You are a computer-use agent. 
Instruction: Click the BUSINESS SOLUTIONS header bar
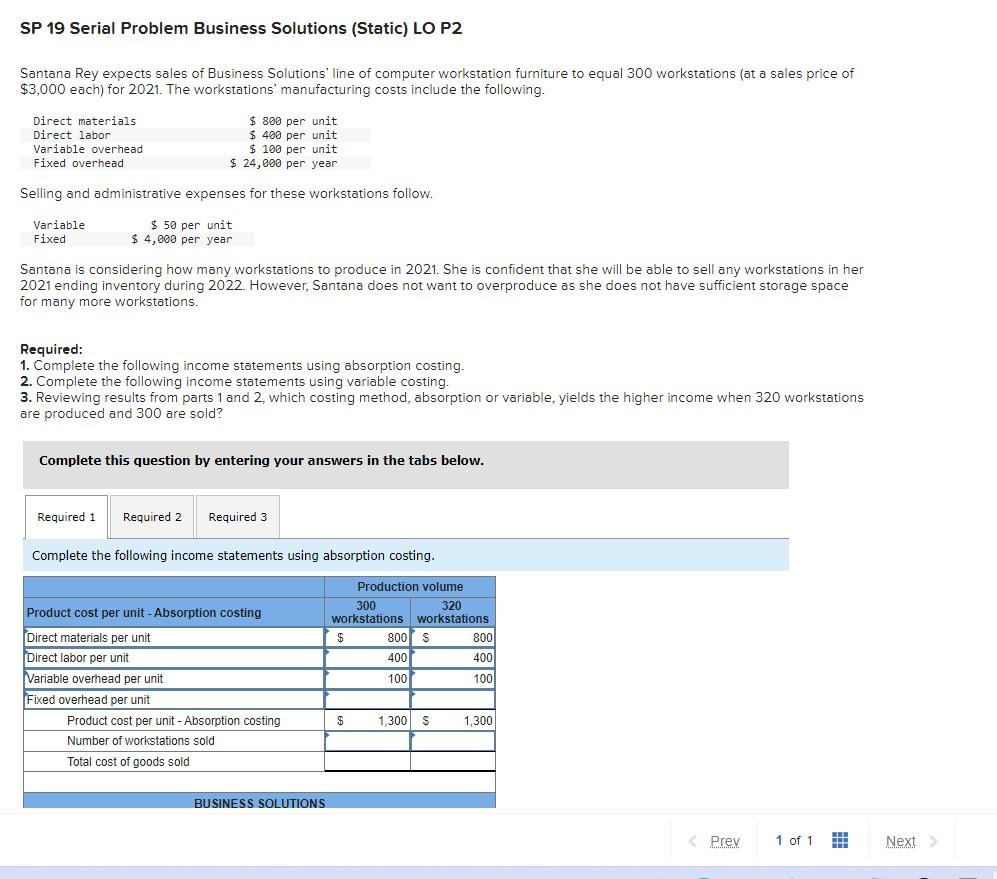[258, 803]
